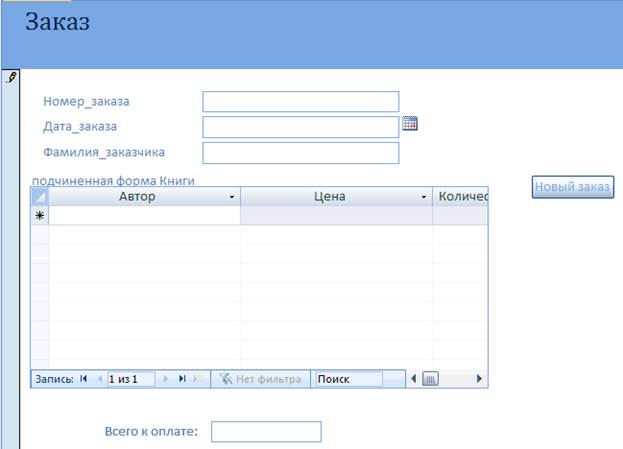623x449 pixels.
Task: Click the Фамилия_заказчика label
Action: coord(104,152)
